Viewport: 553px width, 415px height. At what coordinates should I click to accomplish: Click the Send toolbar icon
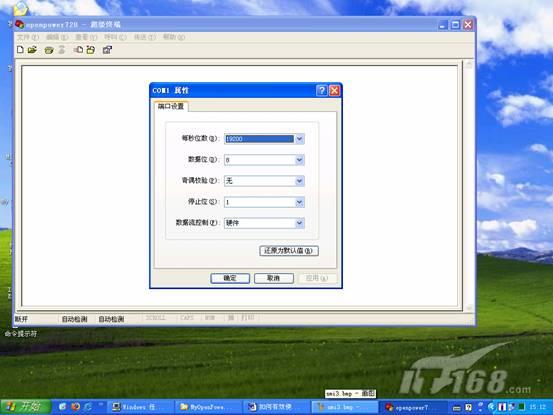pyautogui.click(x=78, y=50)
